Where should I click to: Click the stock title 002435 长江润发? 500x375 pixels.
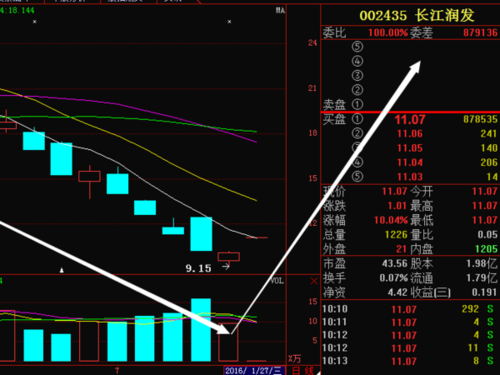[417, 15]
